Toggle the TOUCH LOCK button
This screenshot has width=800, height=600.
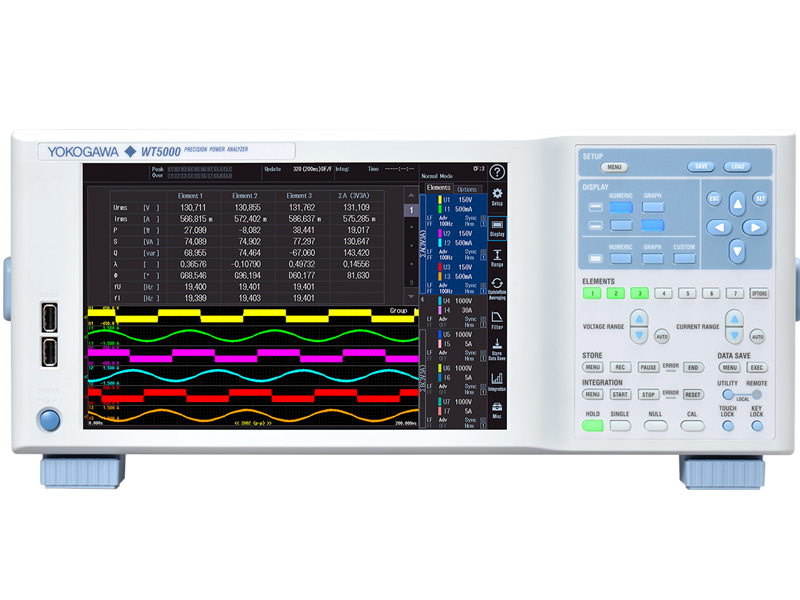(x=728, y=426)
